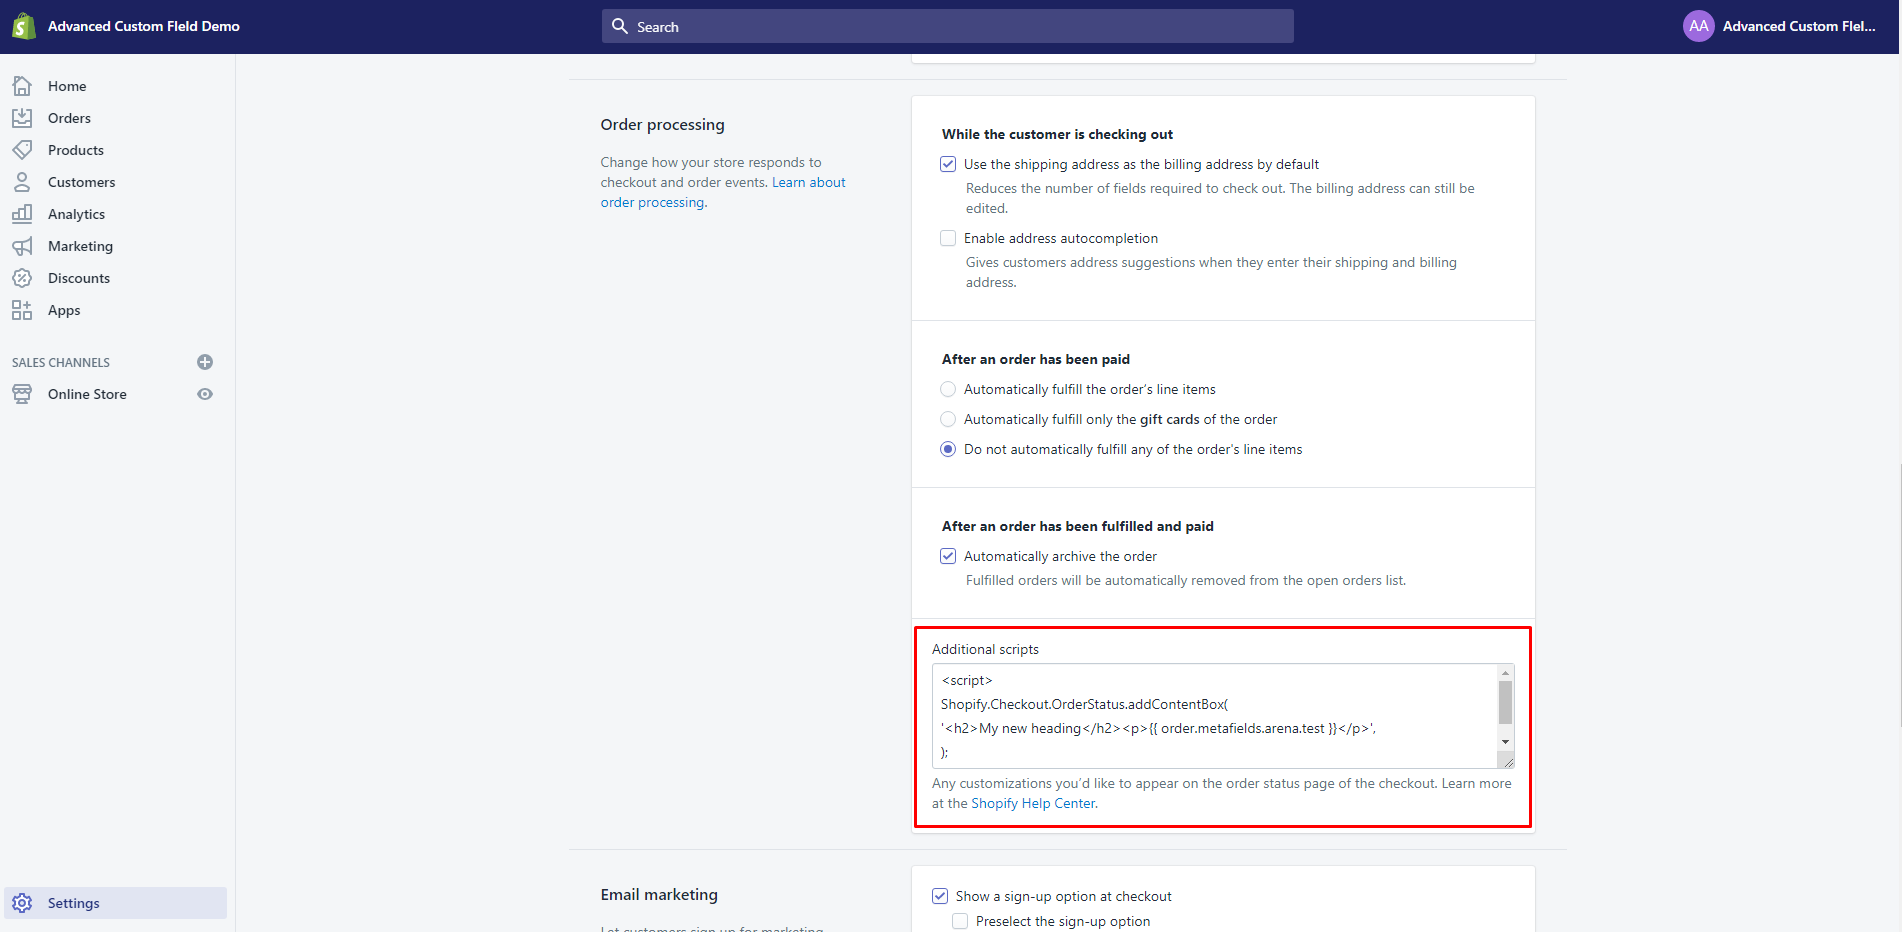1902x932 pixels.
Task: Click While the customer is checking out heading
Action: tap(1057, 134)
